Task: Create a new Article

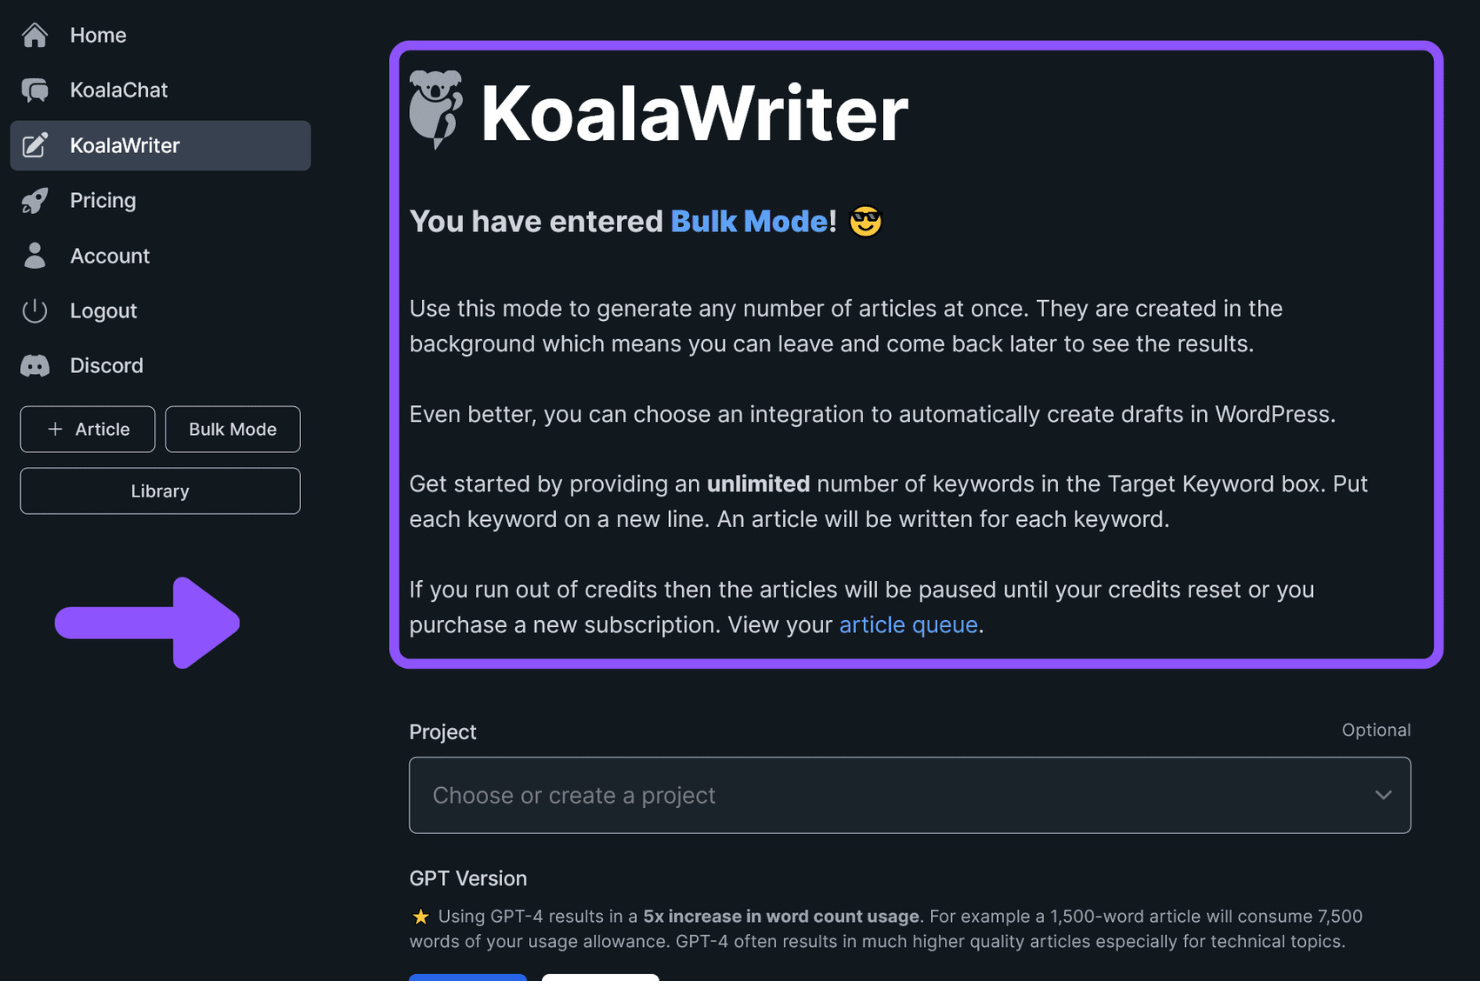Action: click(87, 429)
